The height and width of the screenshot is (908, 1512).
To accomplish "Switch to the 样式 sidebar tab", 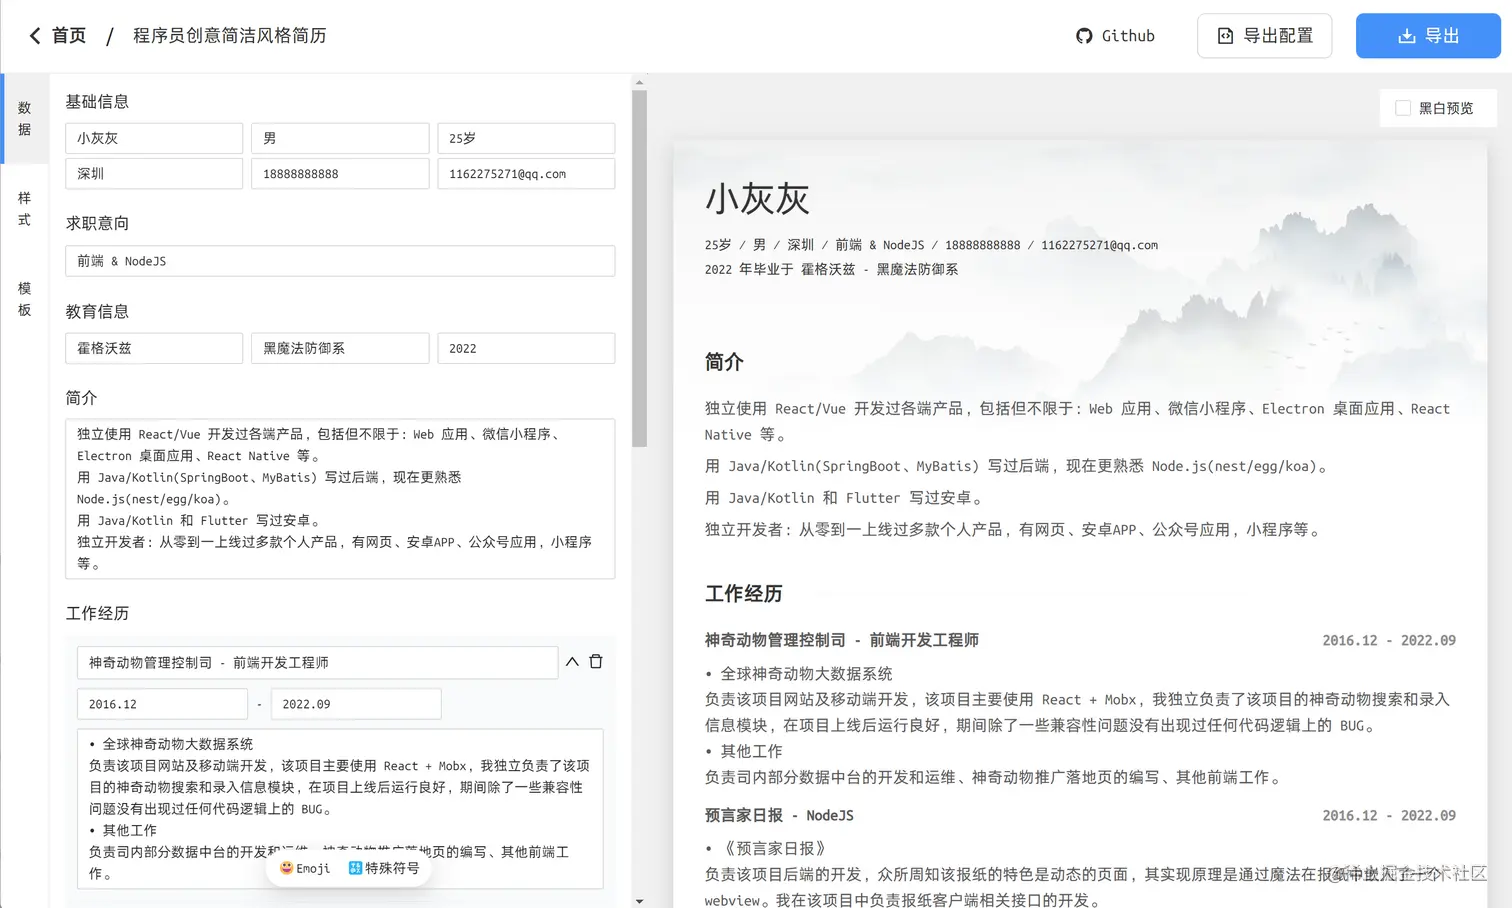I will [x=24, y=208].
